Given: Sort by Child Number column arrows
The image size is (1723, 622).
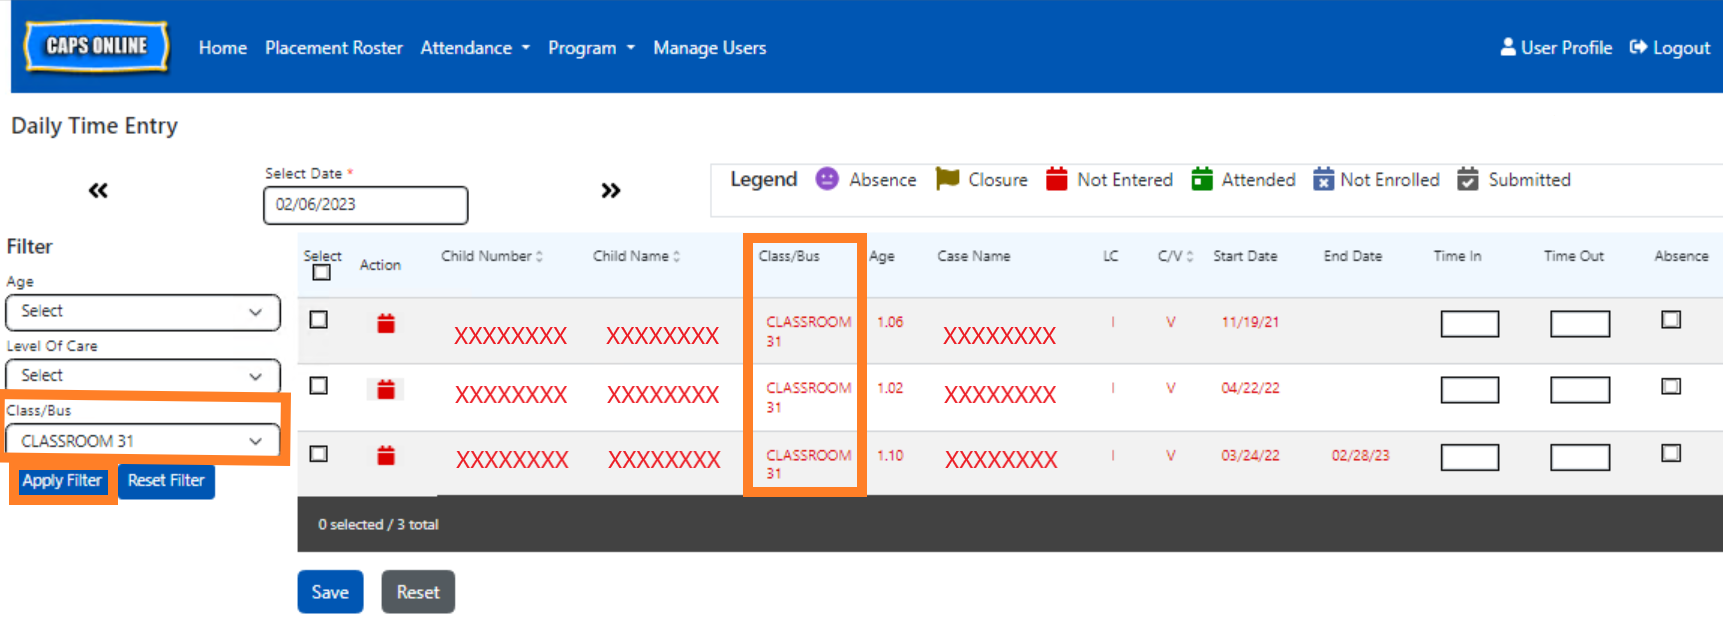Looking at the screenshot, I should [x=539, y=257].
